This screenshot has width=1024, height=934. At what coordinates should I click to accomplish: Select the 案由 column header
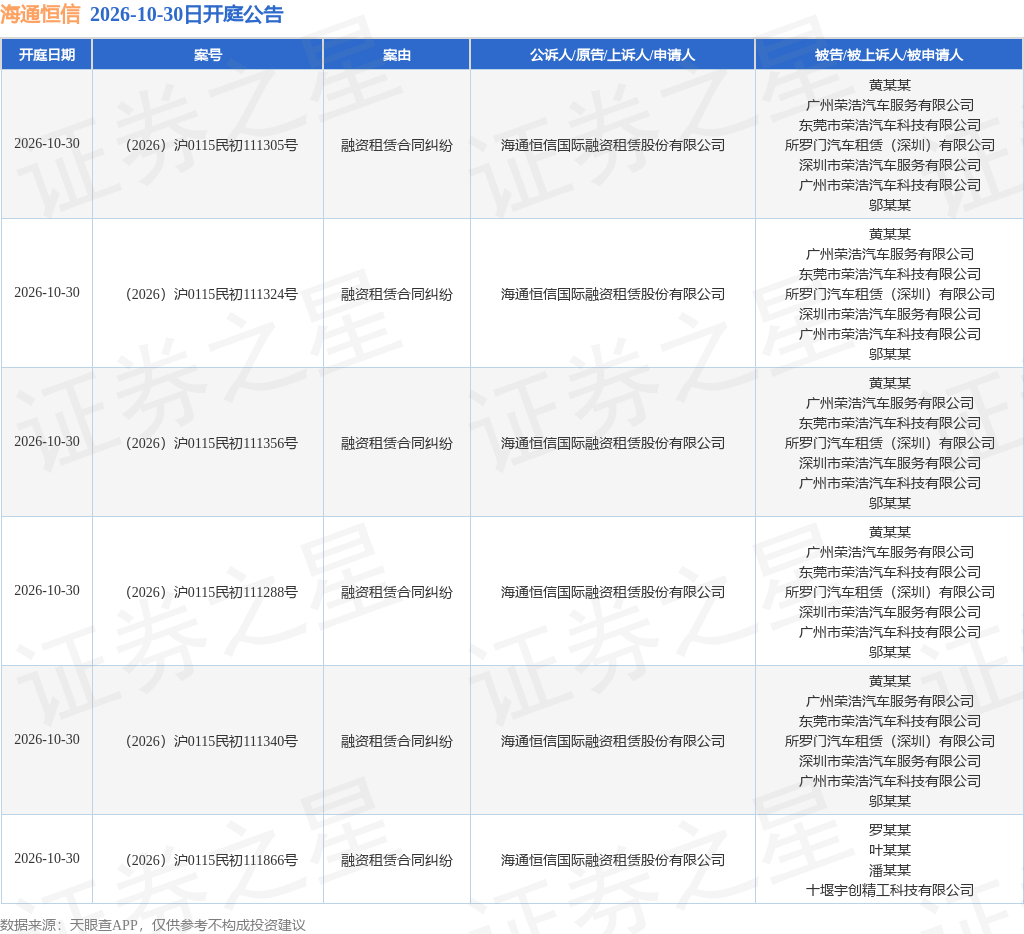coord(396,55)
